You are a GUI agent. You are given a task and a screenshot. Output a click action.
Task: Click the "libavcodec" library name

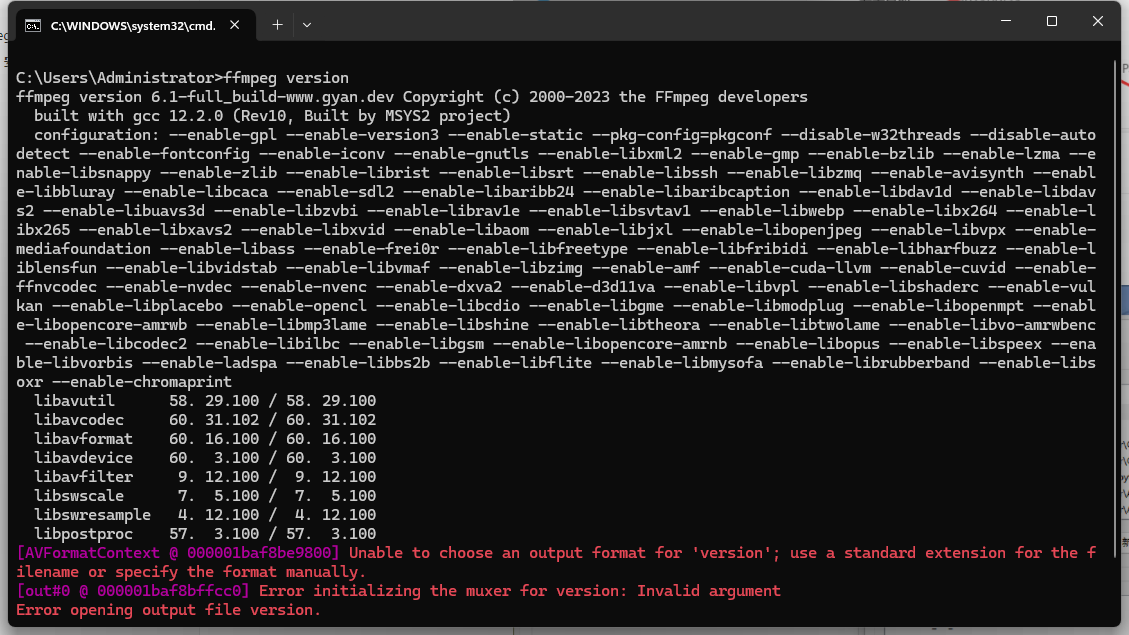78,420
